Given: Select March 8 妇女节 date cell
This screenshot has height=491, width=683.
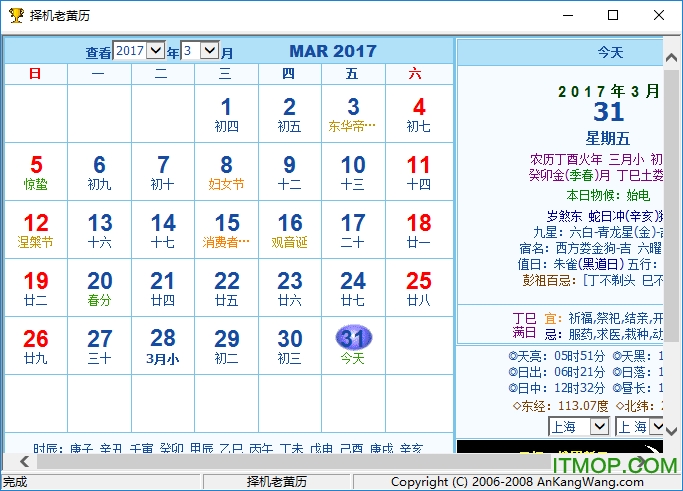Looking at the screenshot, I should (x=226, y=172).
